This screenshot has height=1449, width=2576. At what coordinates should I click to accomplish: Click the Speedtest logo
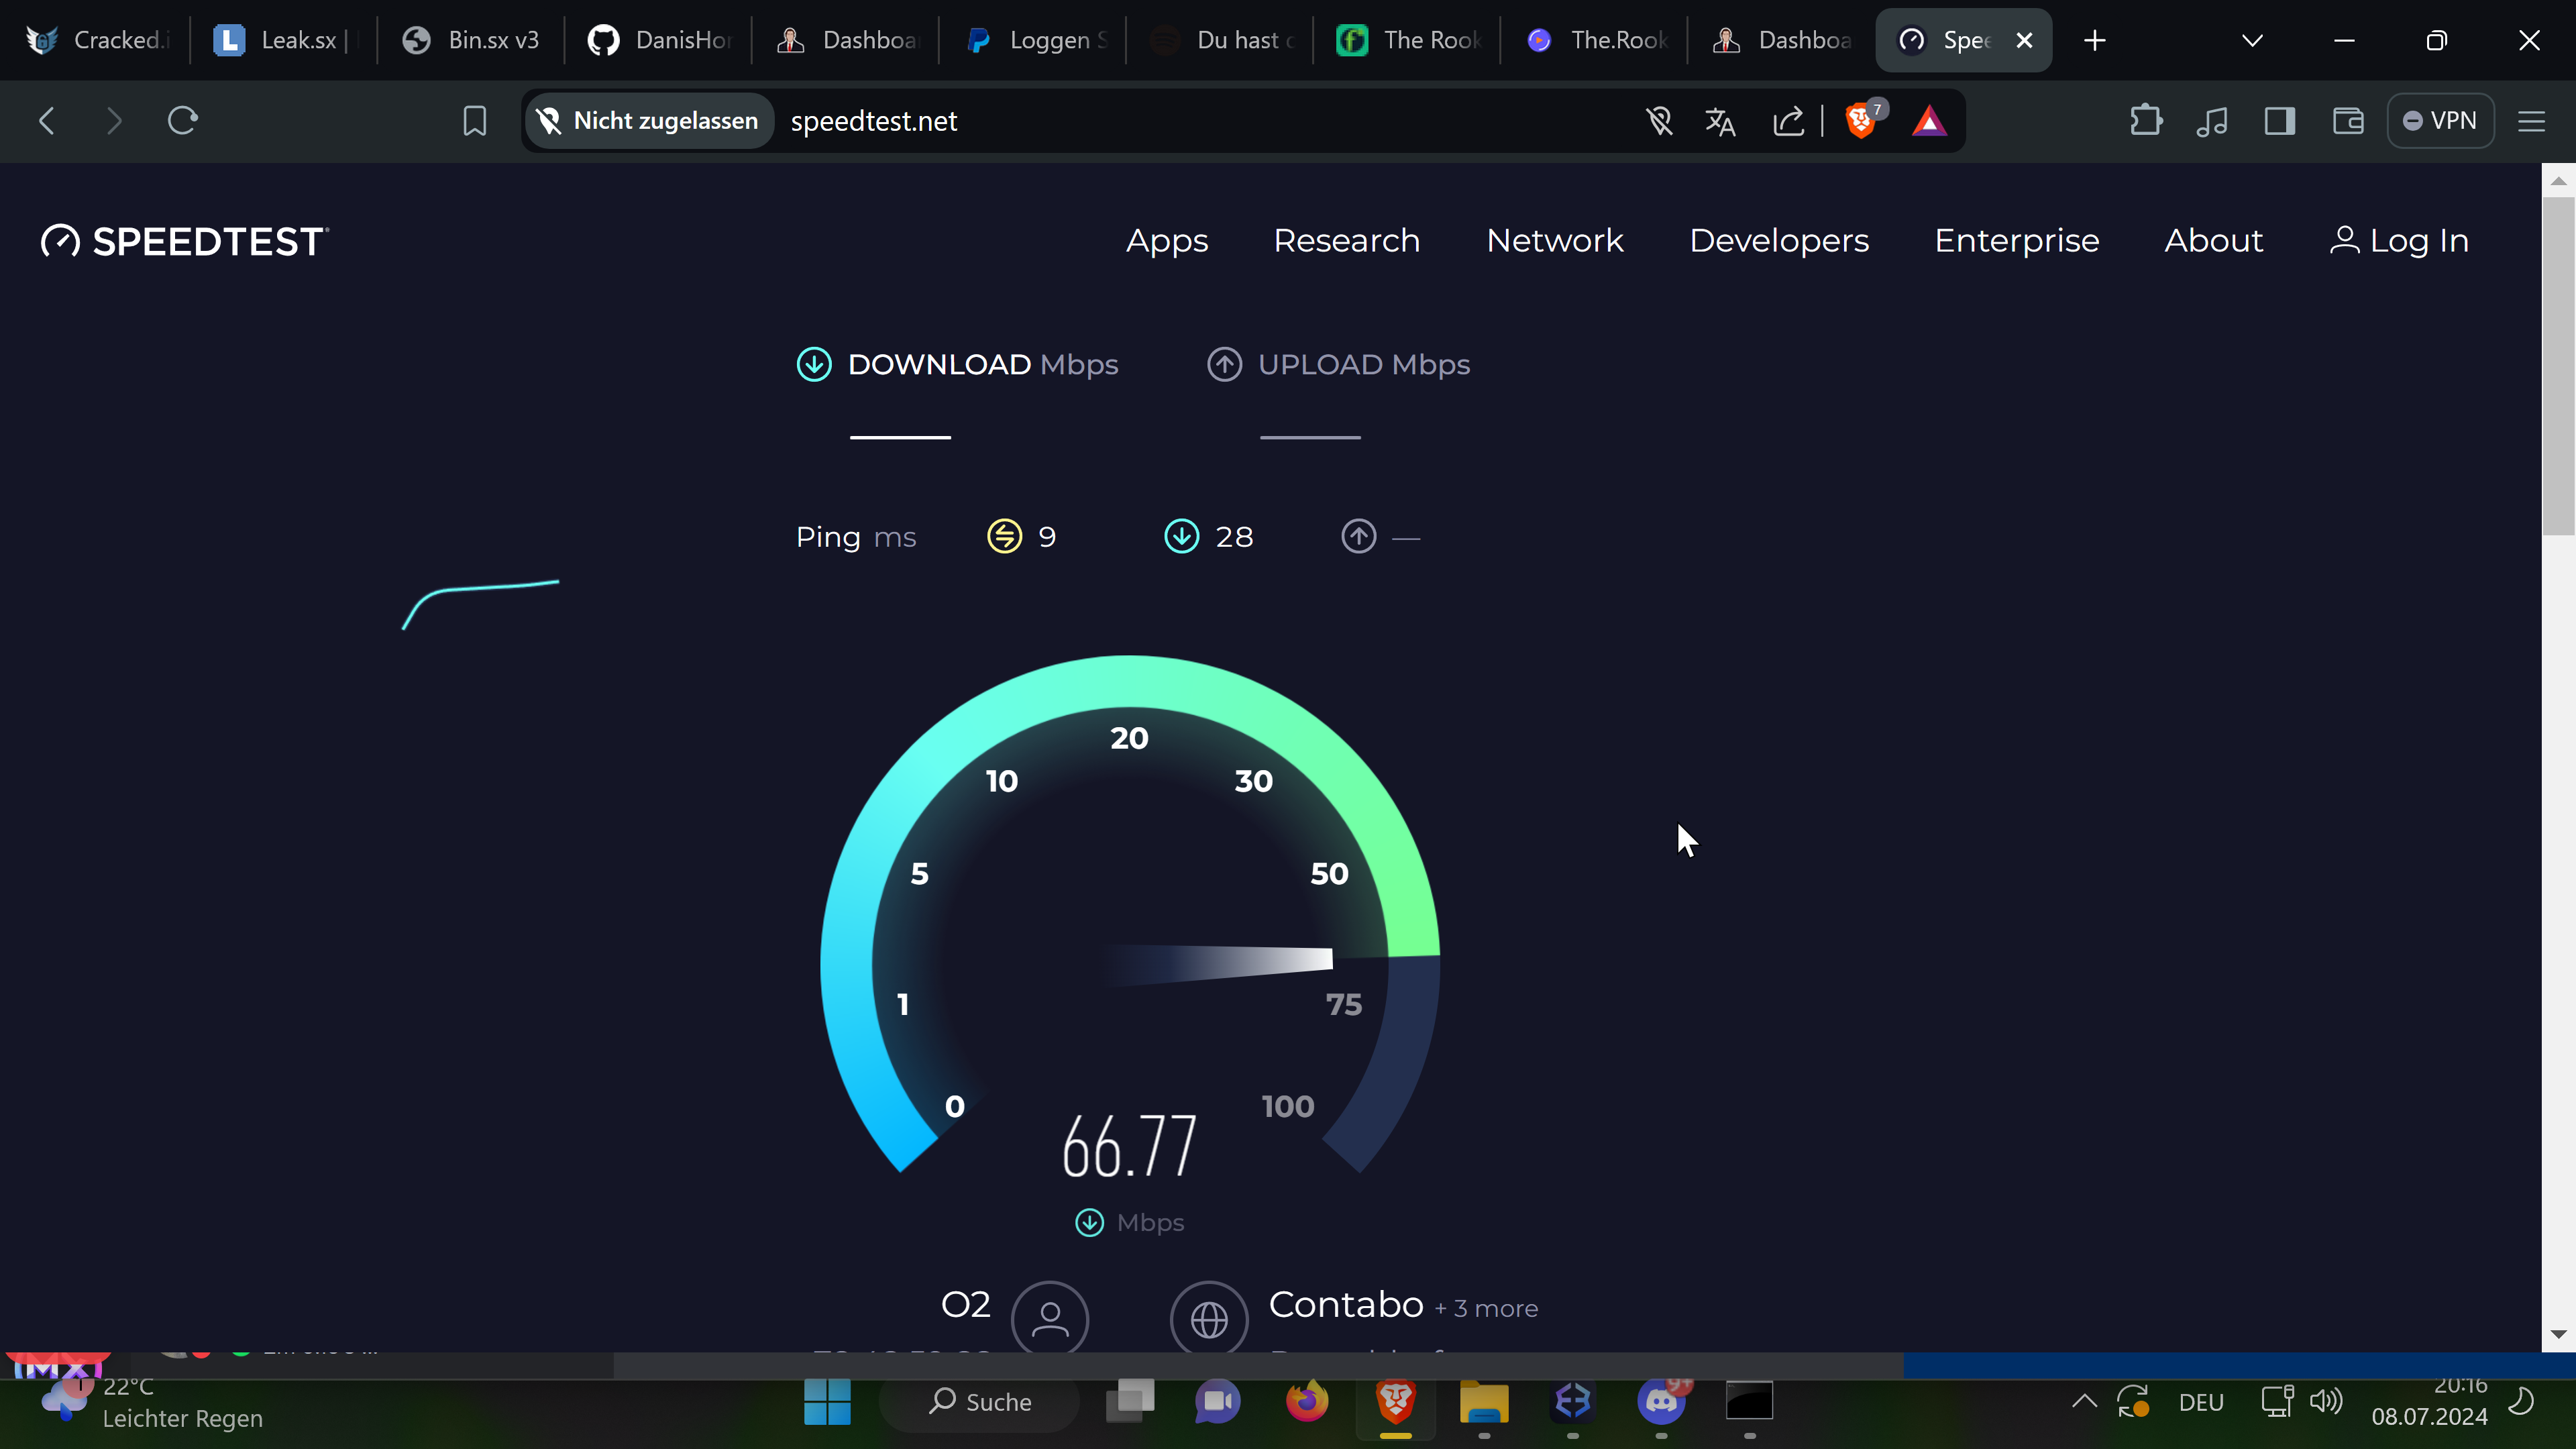185,241
